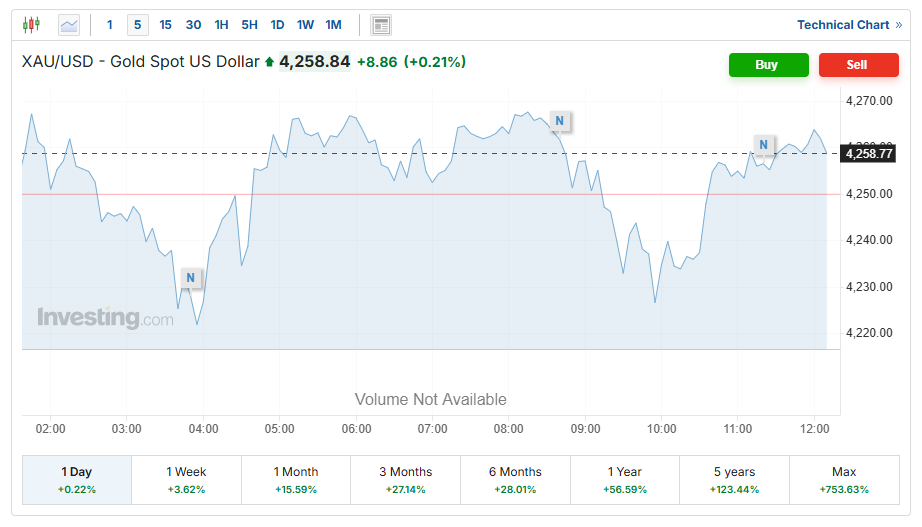Select the 1H interval
The image size is (922, 527).
point(221,25)
